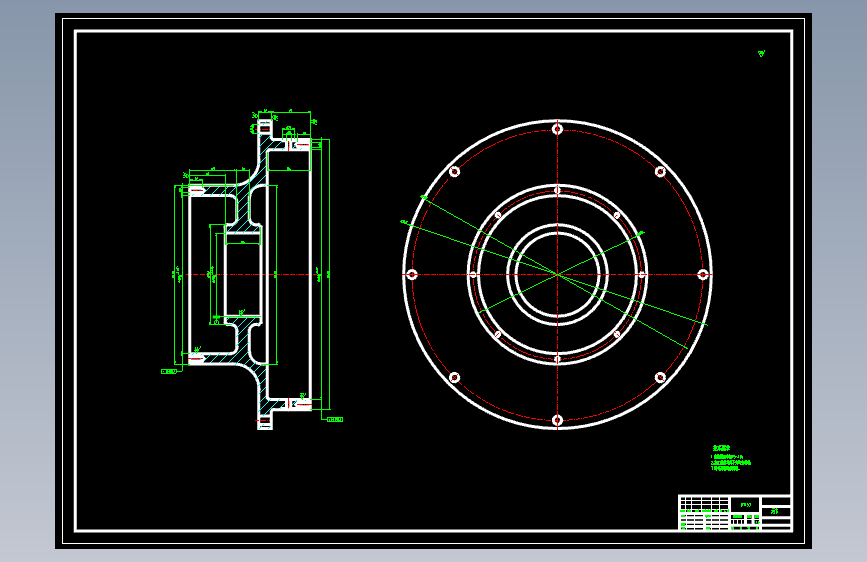Select the top bolt hole on outer flange
This screenshot has width=867, height=562.
(x=557, y=129)
